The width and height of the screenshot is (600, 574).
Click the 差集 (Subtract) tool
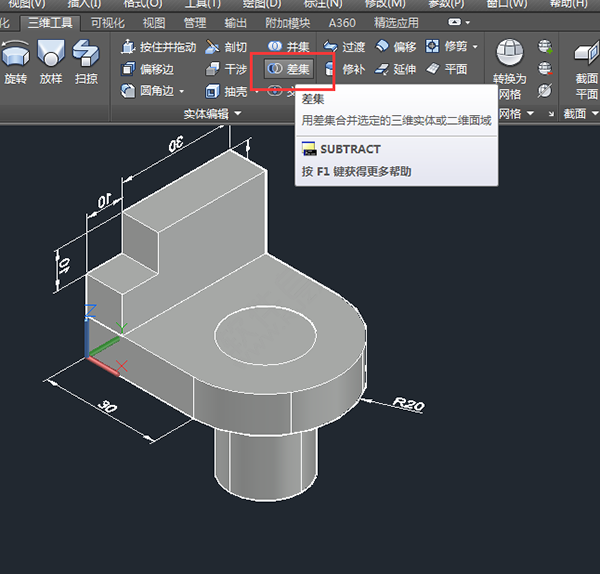tap(289, 69)
